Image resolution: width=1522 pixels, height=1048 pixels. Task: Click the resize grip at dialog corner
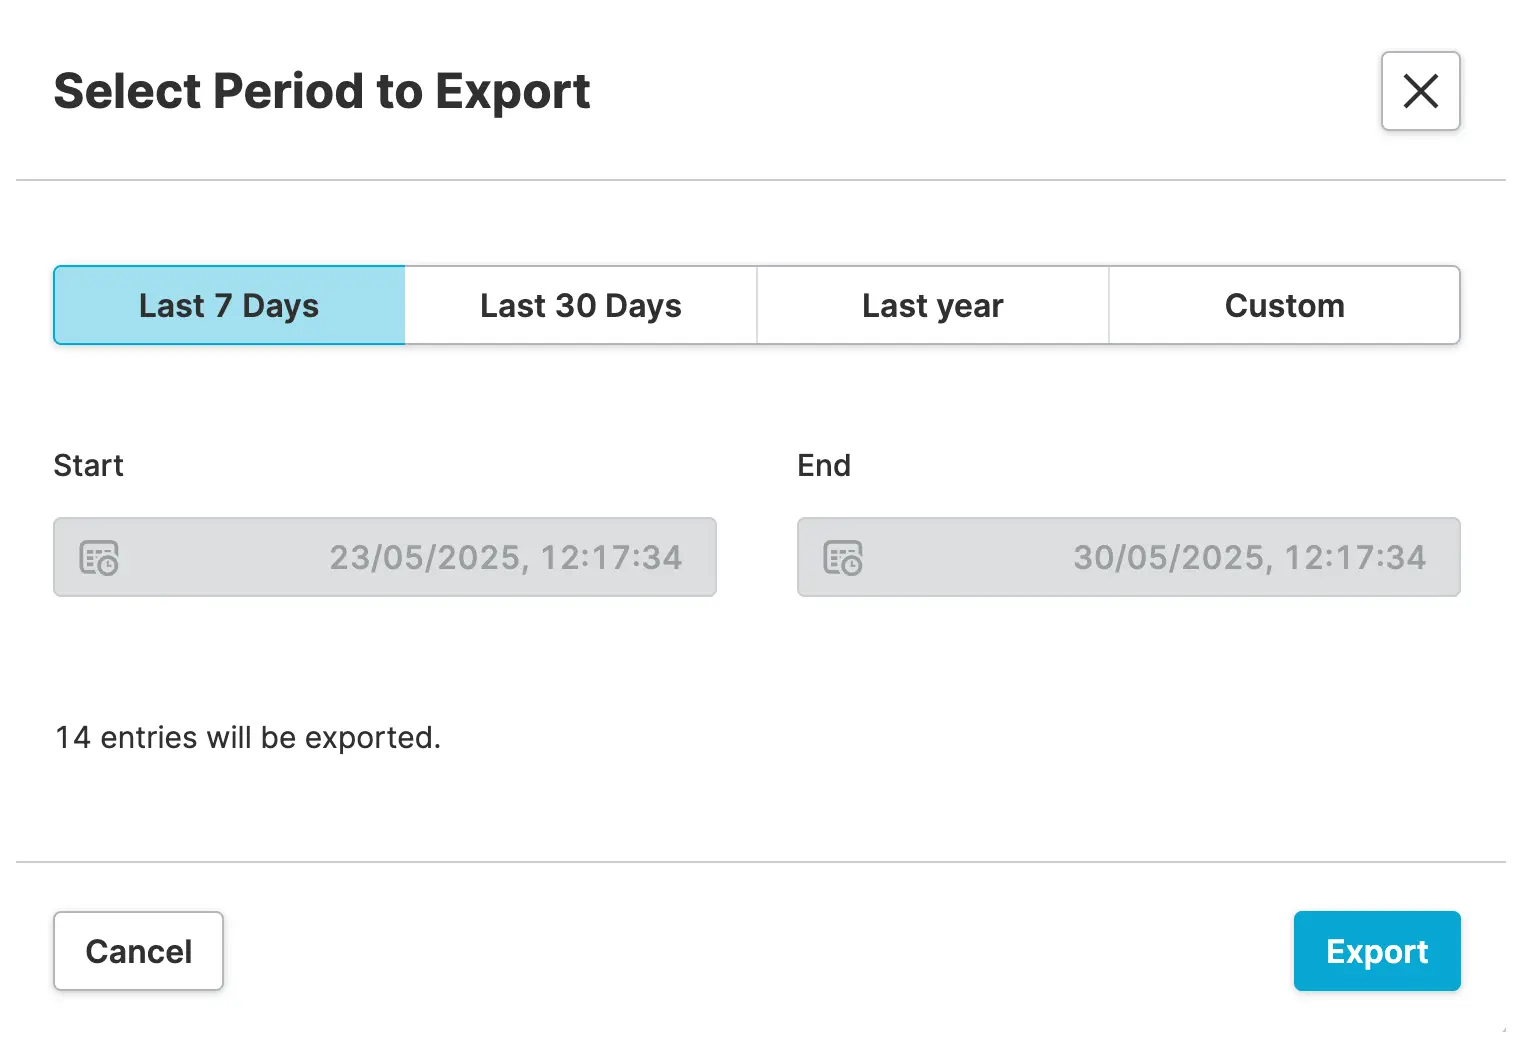[x=1503, y=1029]
